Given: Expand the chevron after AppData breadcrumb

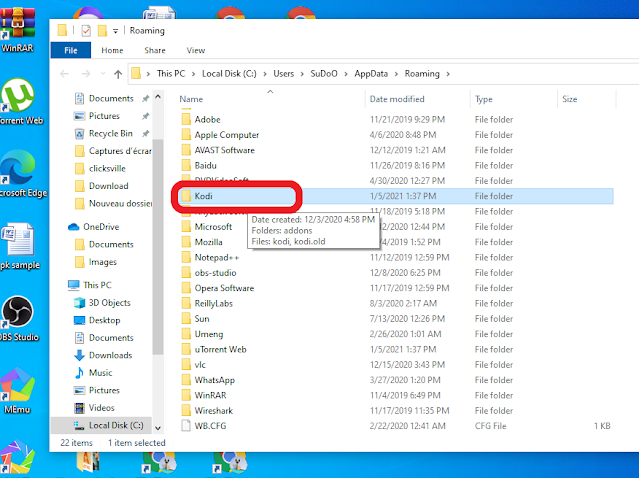Looking at the screenshot, I should [x=396, y=74].
